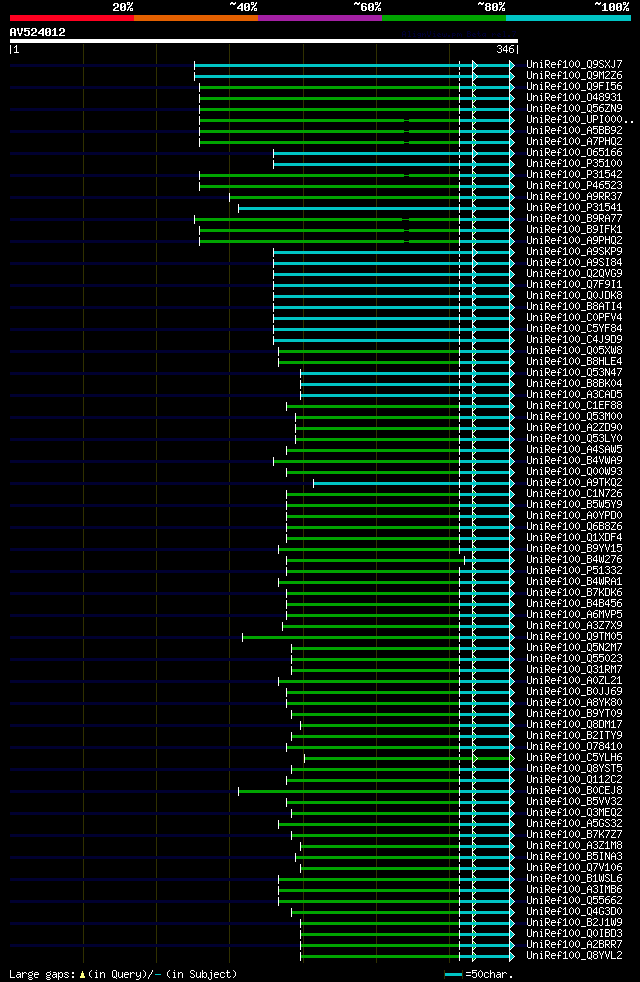Click UniRef100_P51332 label
The image size is (640, 982).
[574, 571]
